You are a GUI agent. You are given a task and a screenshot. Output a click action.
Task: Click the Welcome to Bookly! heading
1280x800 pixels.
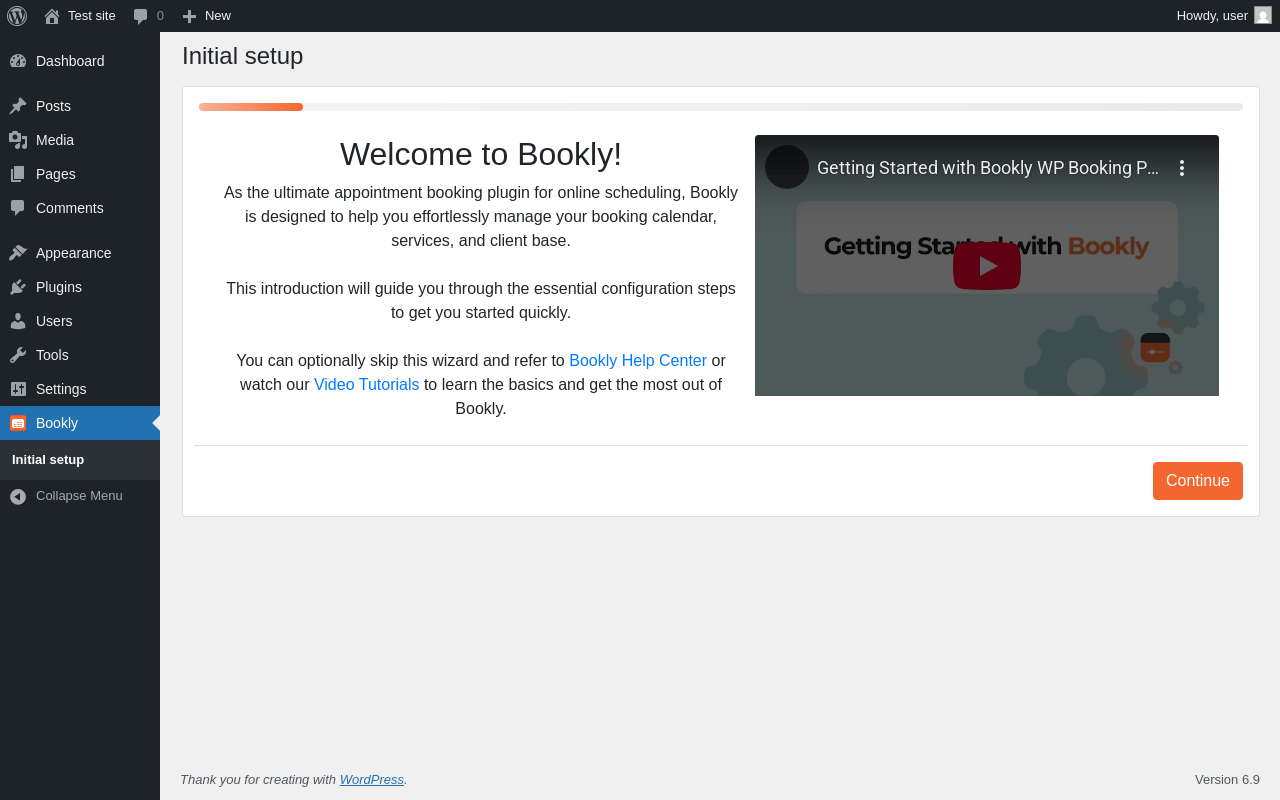(x=481, y=154)
